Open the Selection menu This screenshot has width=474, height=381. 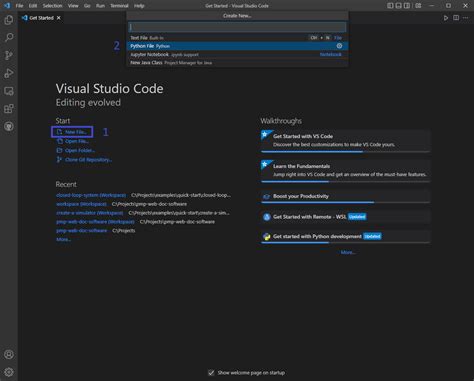[x=52, y=6]
